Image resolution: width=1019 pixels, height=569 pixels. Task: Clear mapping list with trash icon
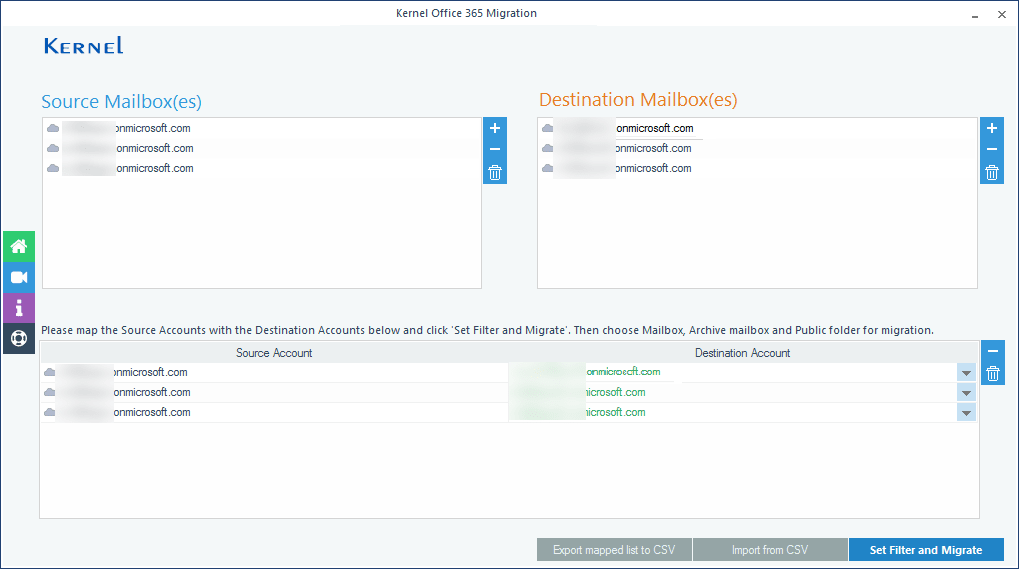[992, 373]
